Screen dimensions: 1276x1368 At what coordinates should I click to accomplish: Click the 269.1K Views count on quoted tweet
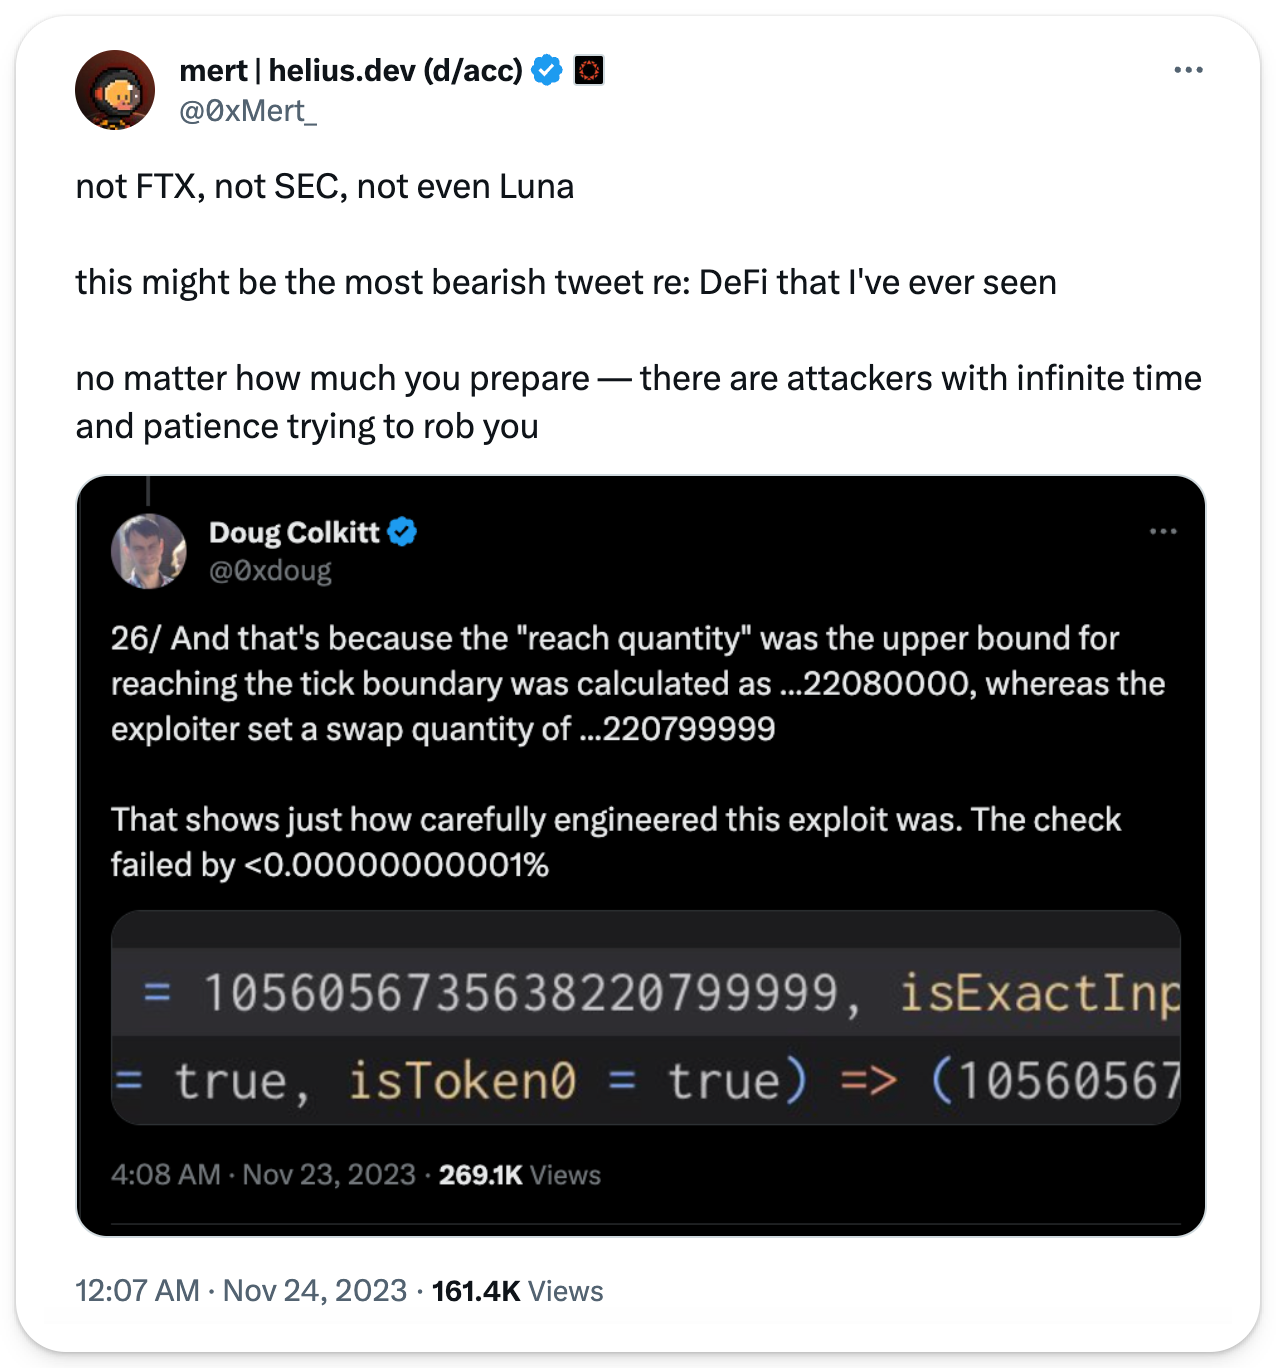519,1174
